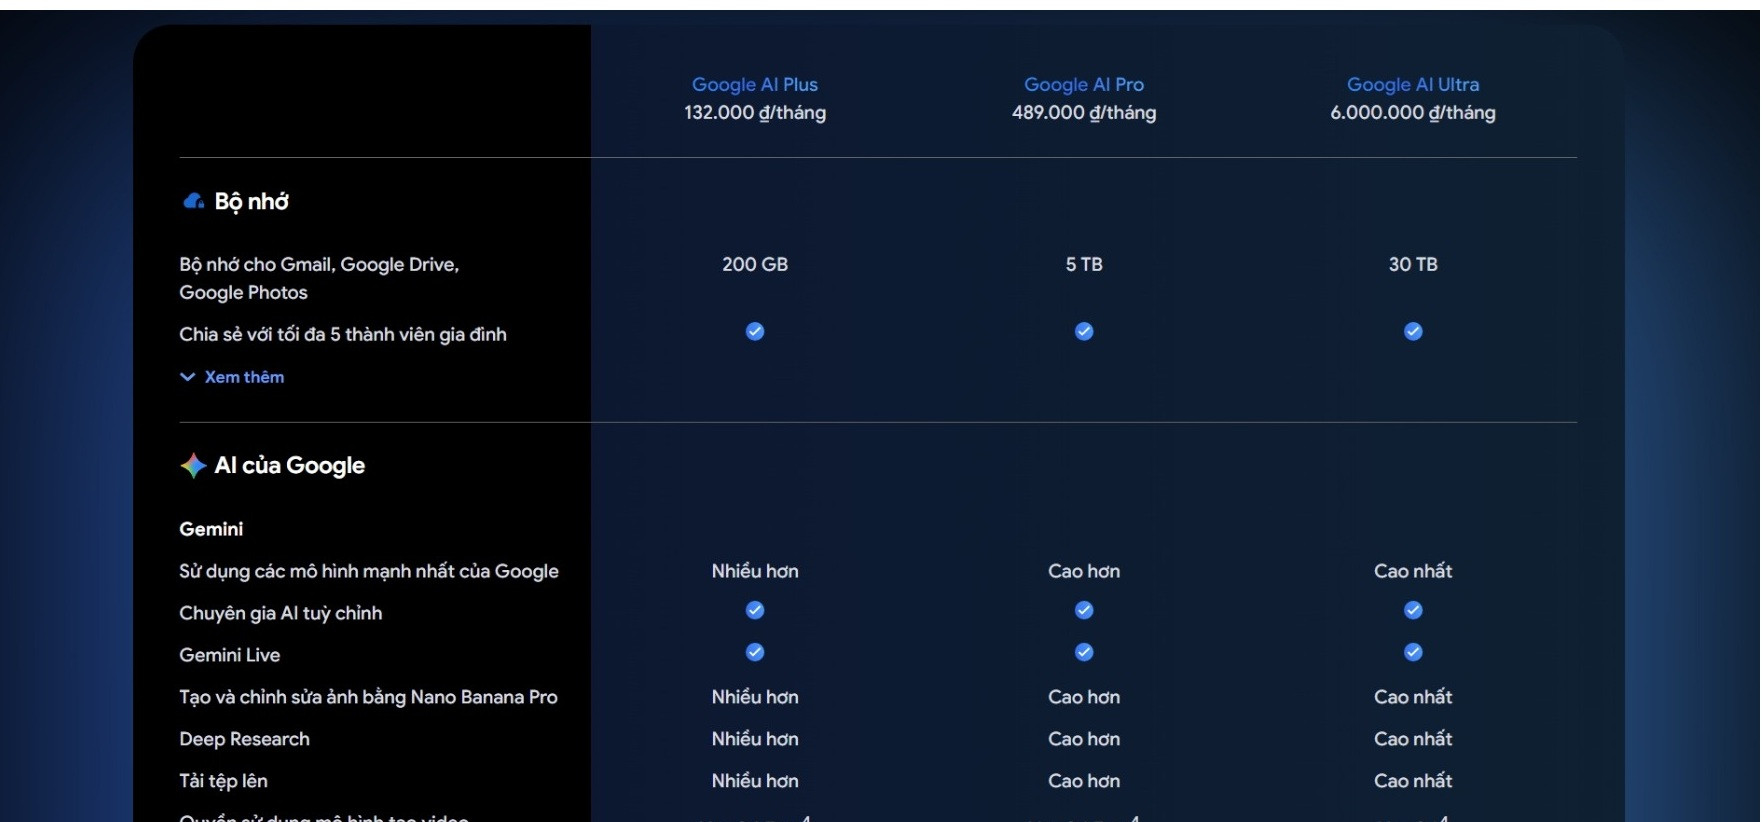Viewport: 1763px width, 822px height.
Task: Click Gemini Live checkmark in Pro column
Action: 1084,653
